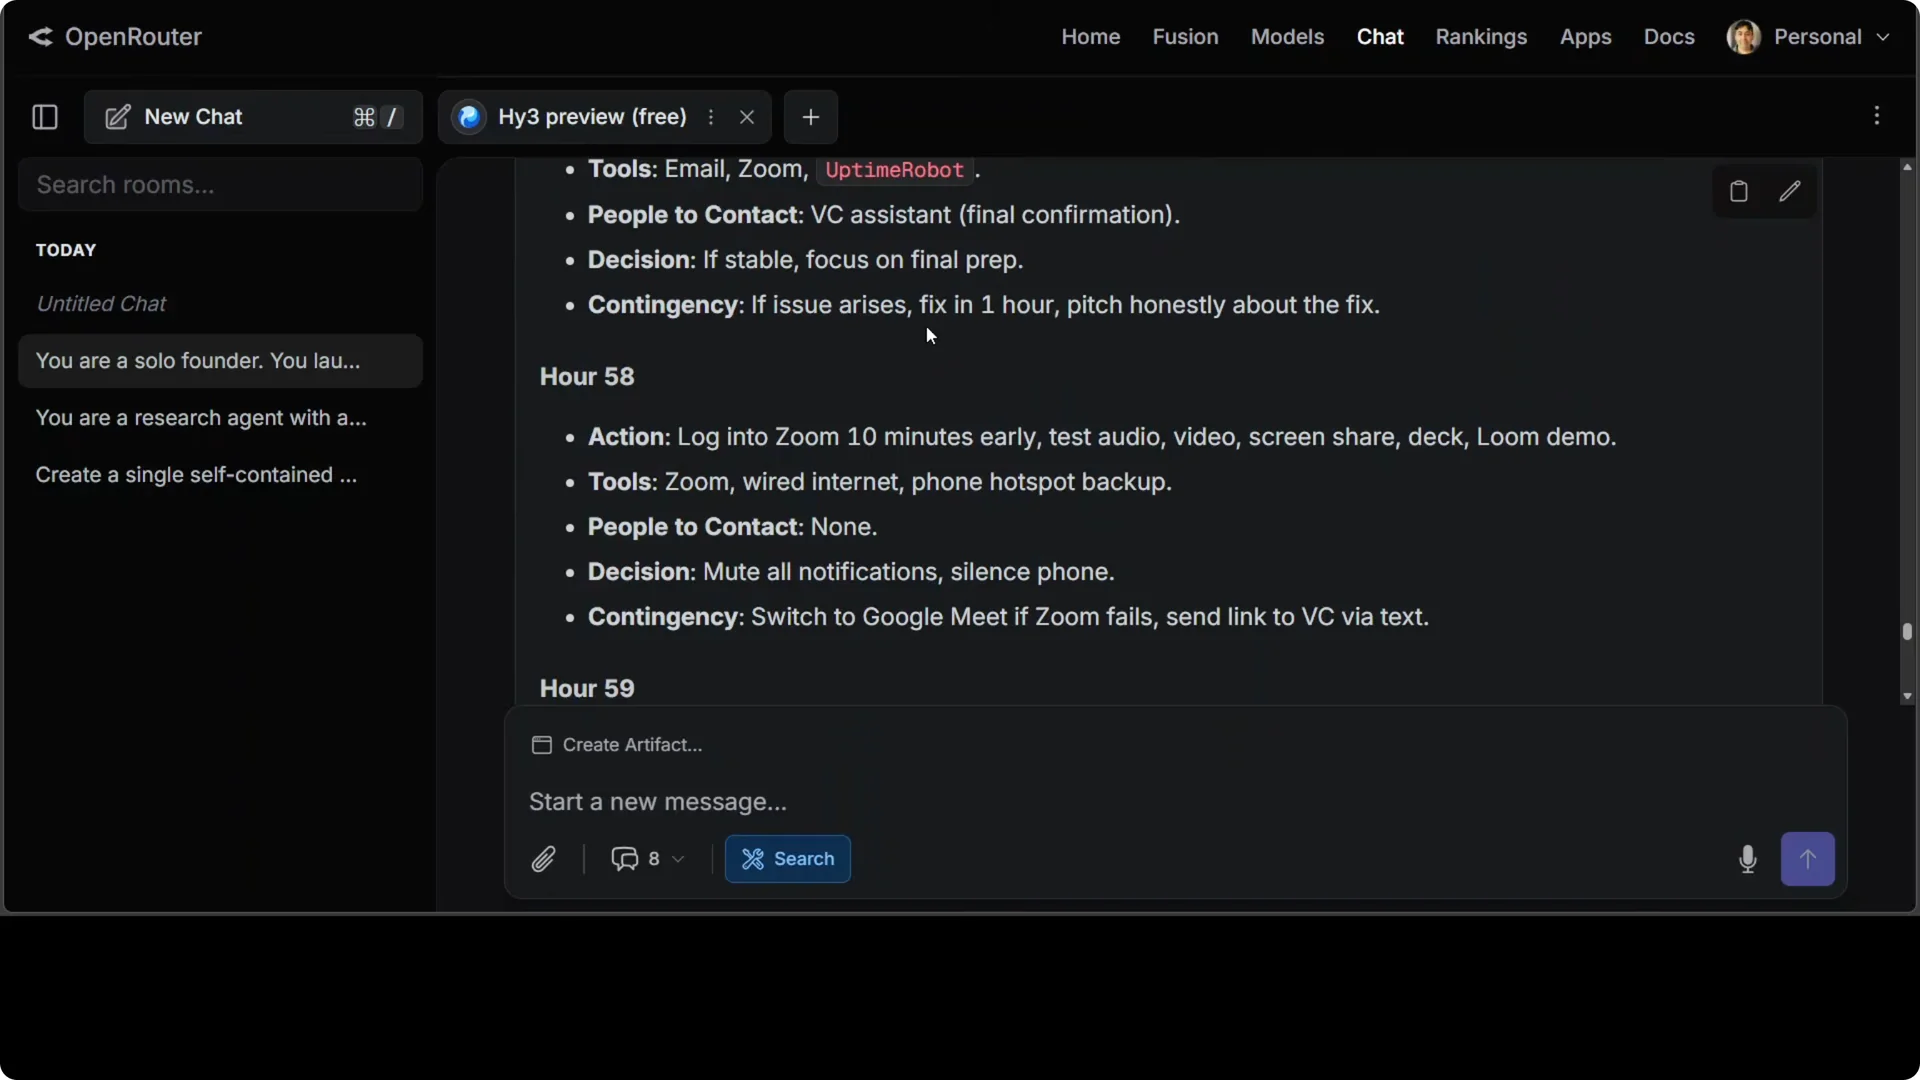Click the Hy3 model globe icon

[x=469, y=117]
